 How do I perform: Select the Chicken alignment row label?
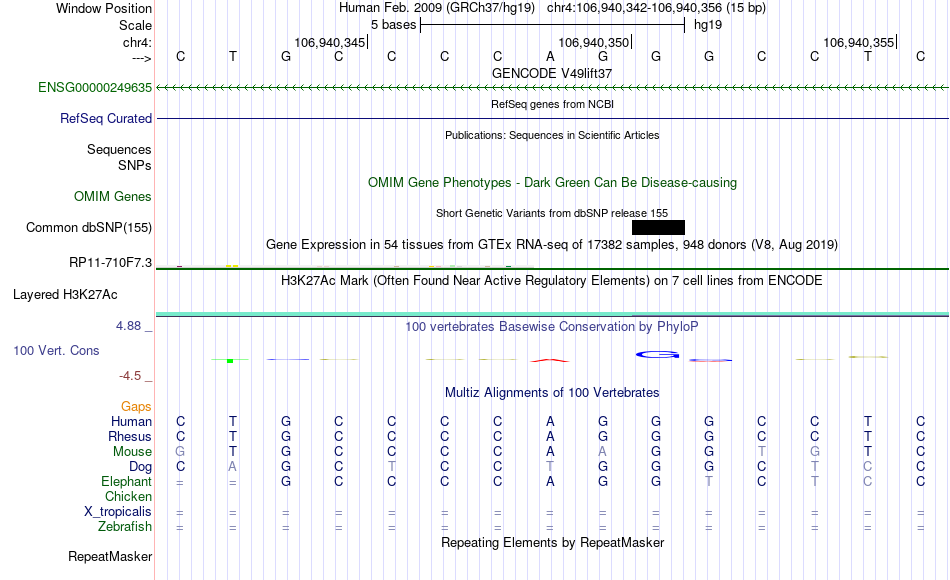[128, 496]
